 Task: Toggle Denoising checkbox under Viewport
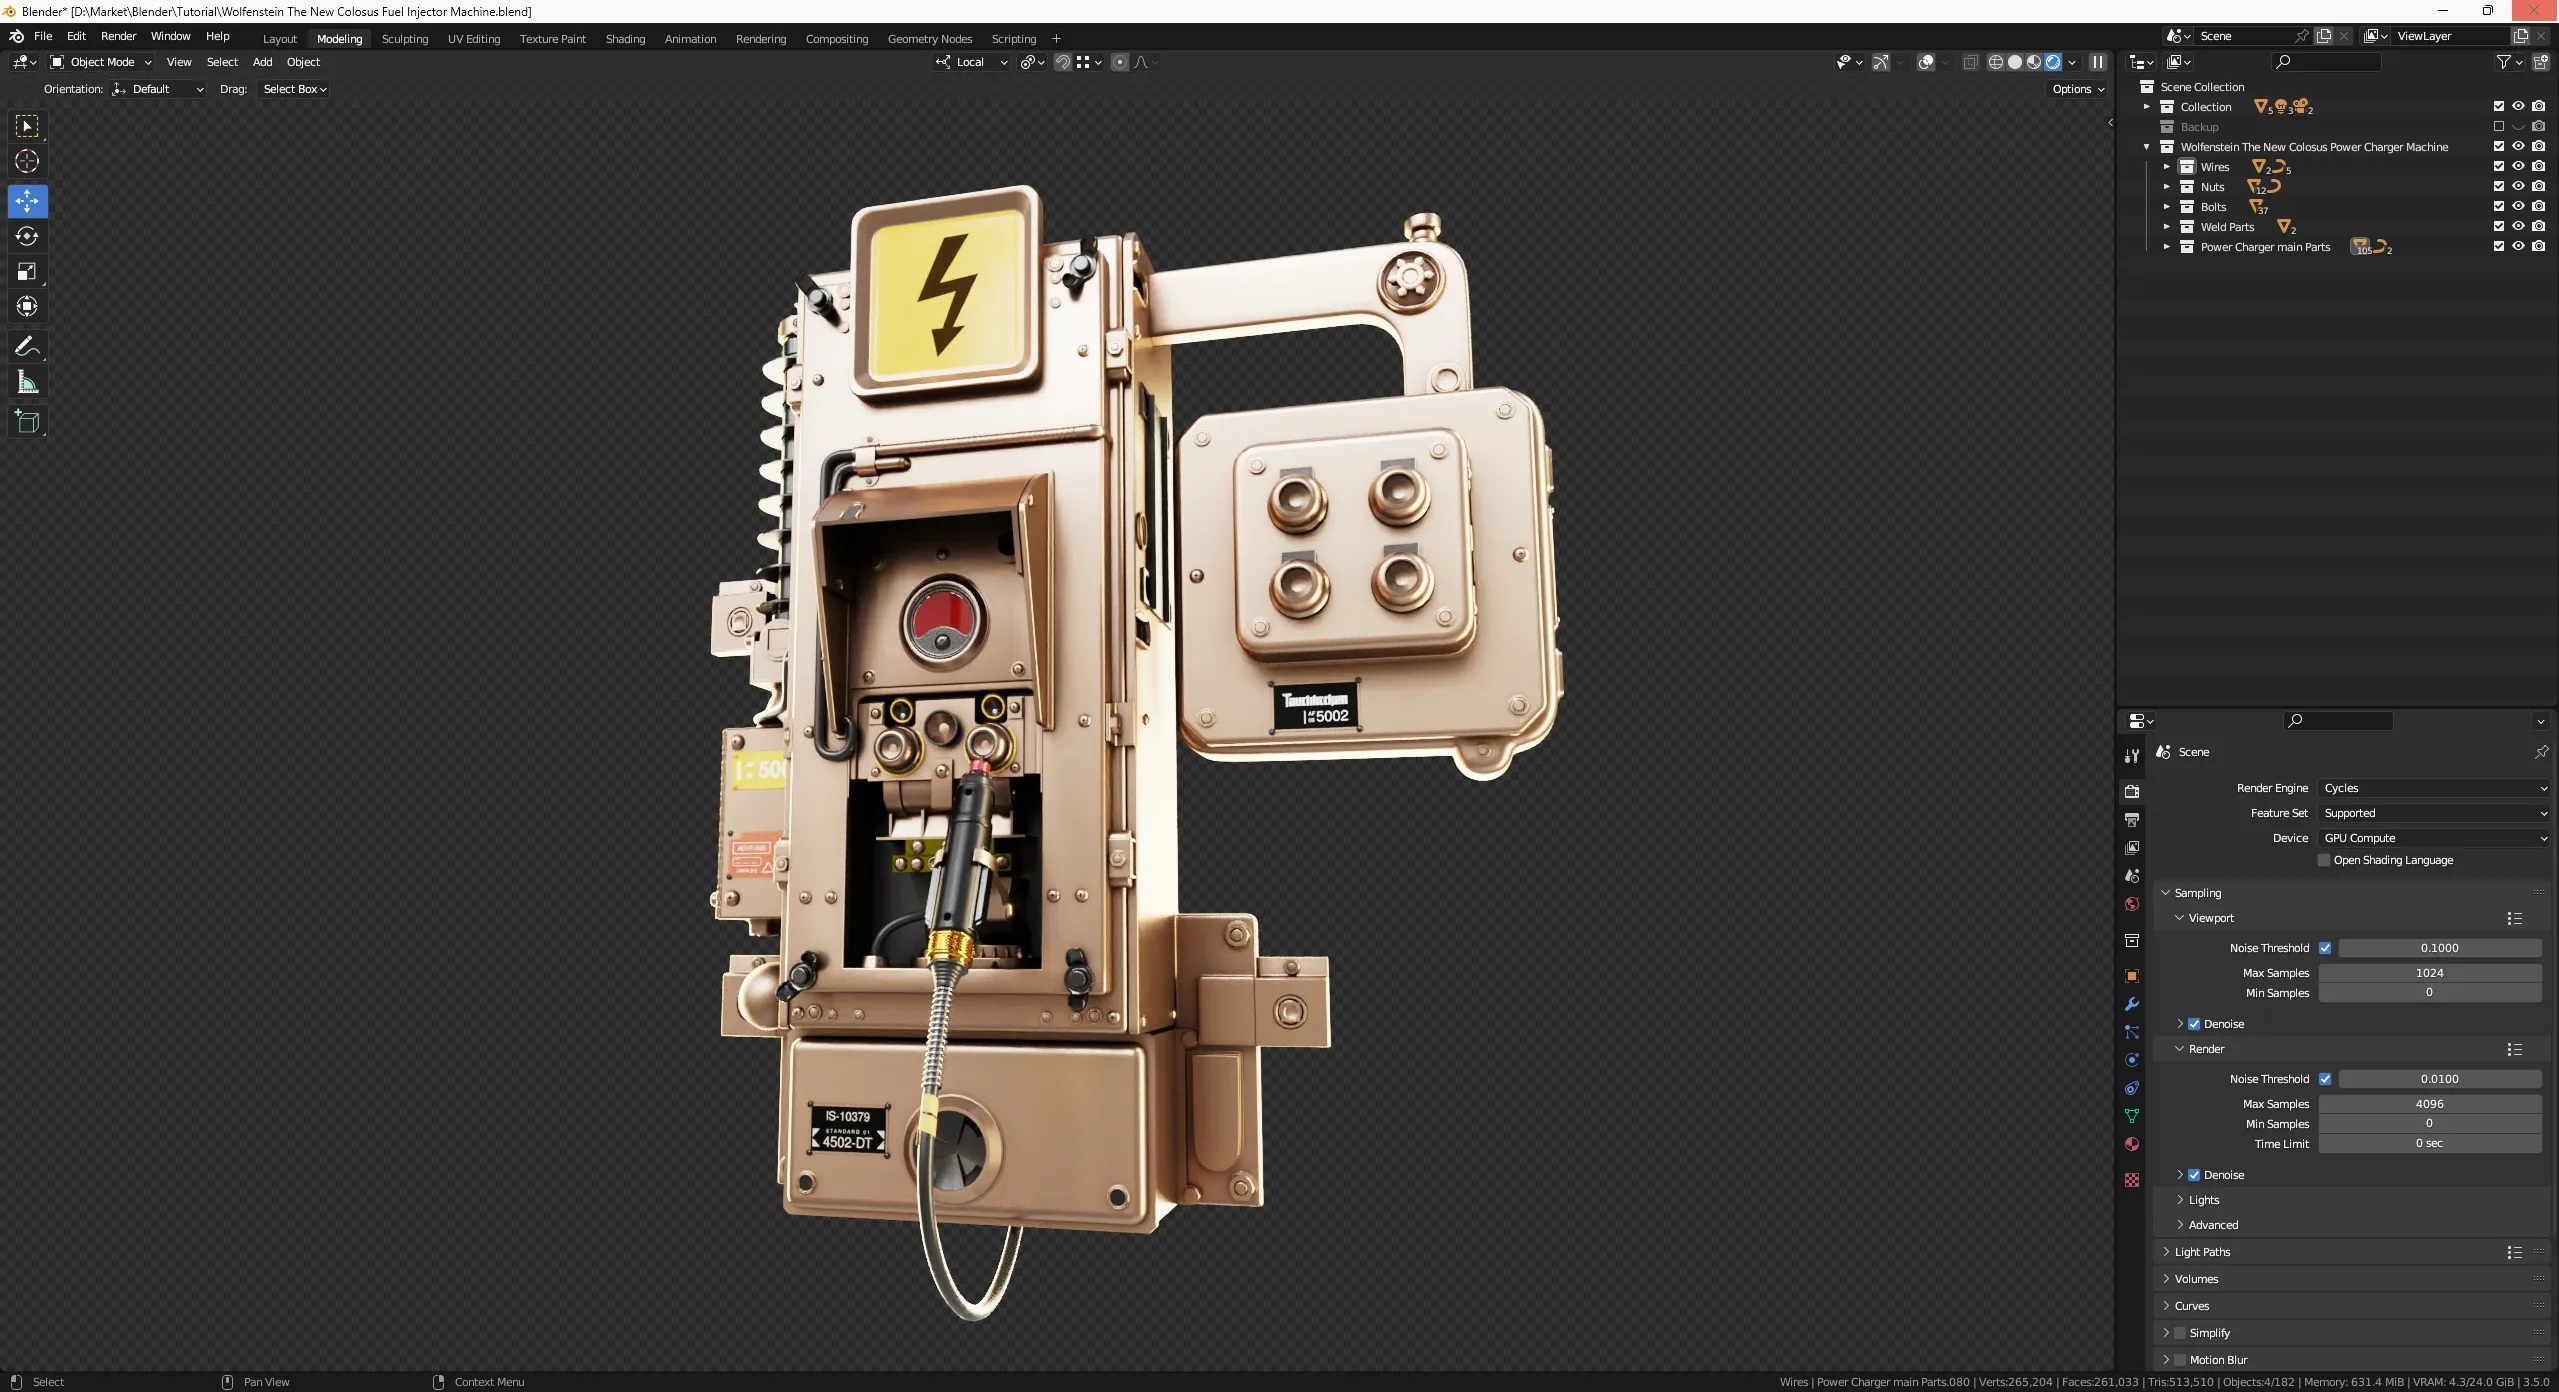point(2194,1023)
